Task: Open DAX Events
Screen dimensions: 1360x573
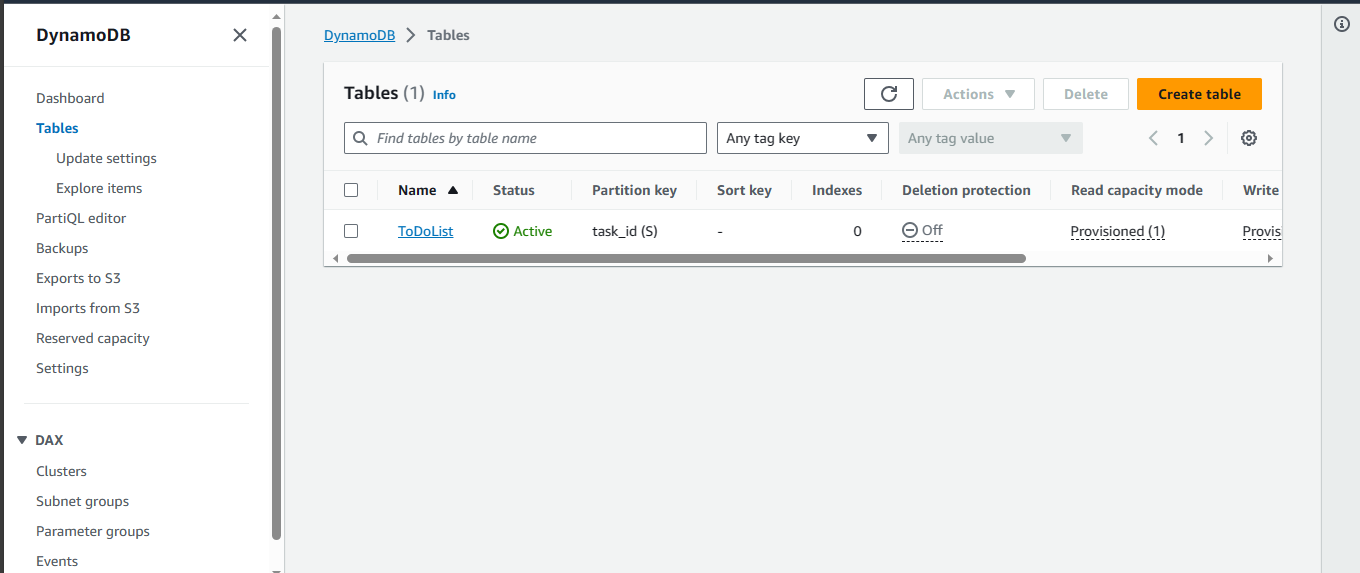Action: click(57, 561)
